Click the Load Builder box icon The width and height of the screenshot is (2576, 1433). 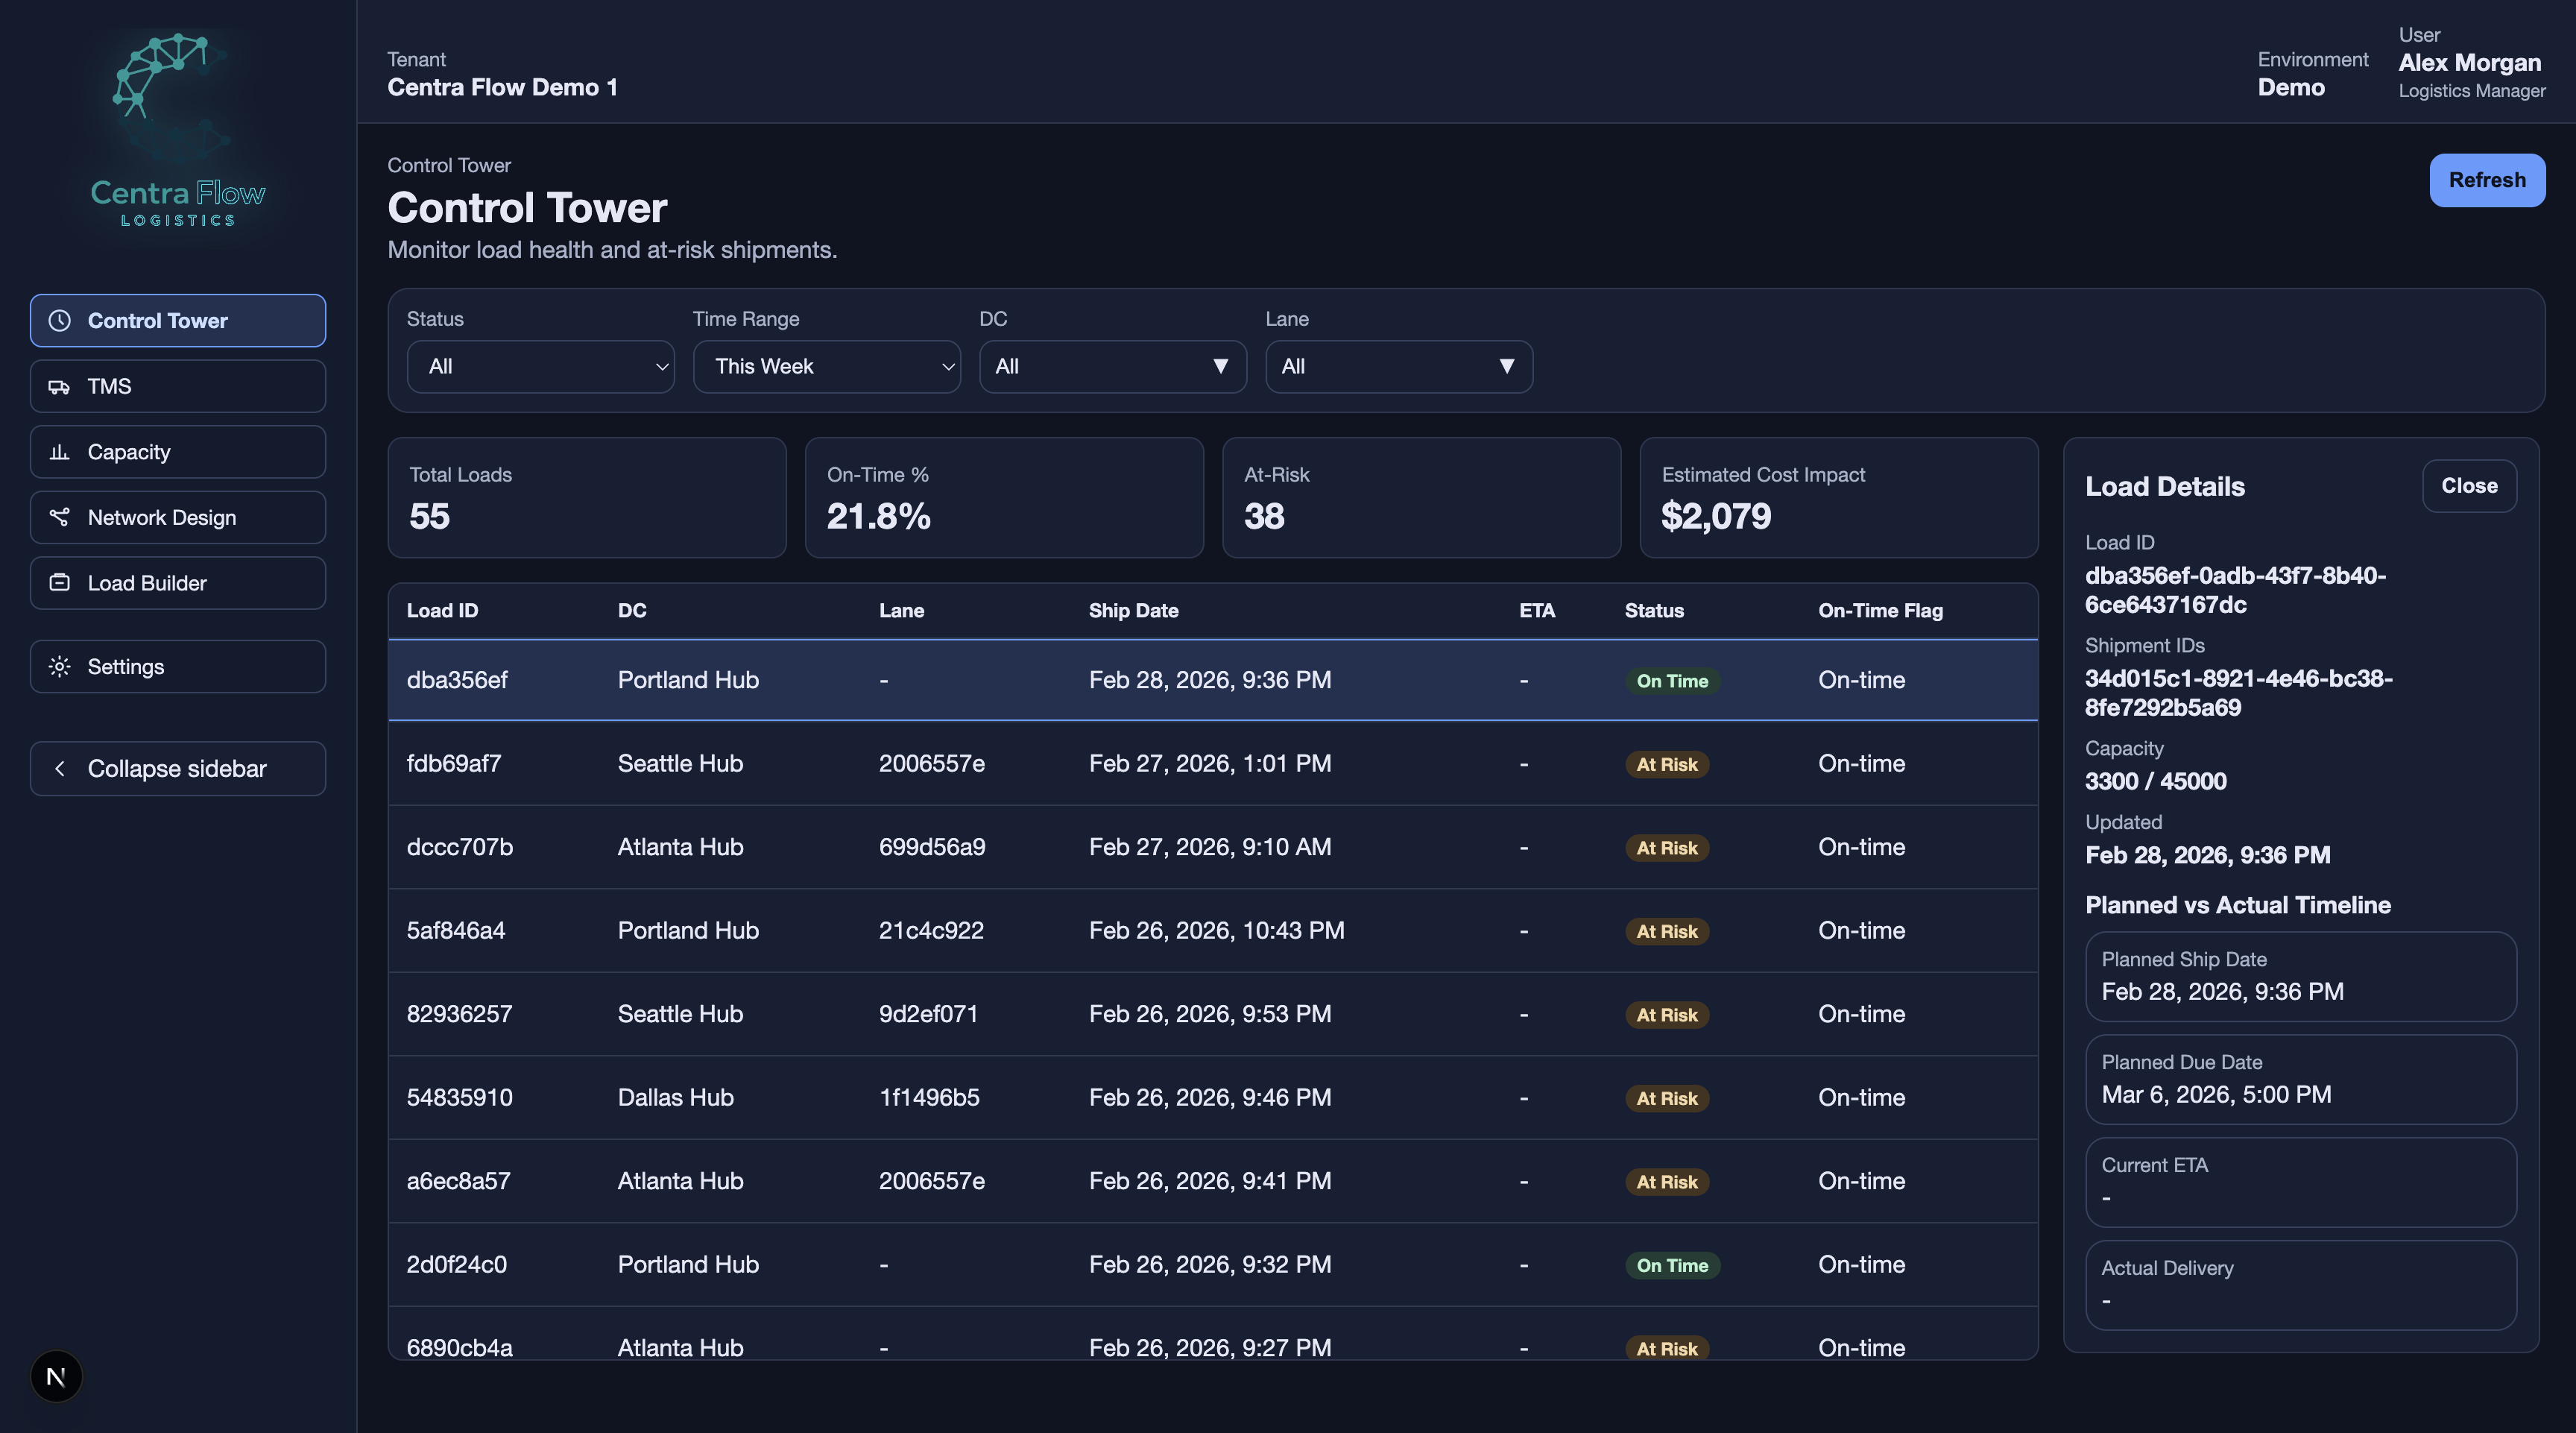point(60,583)
